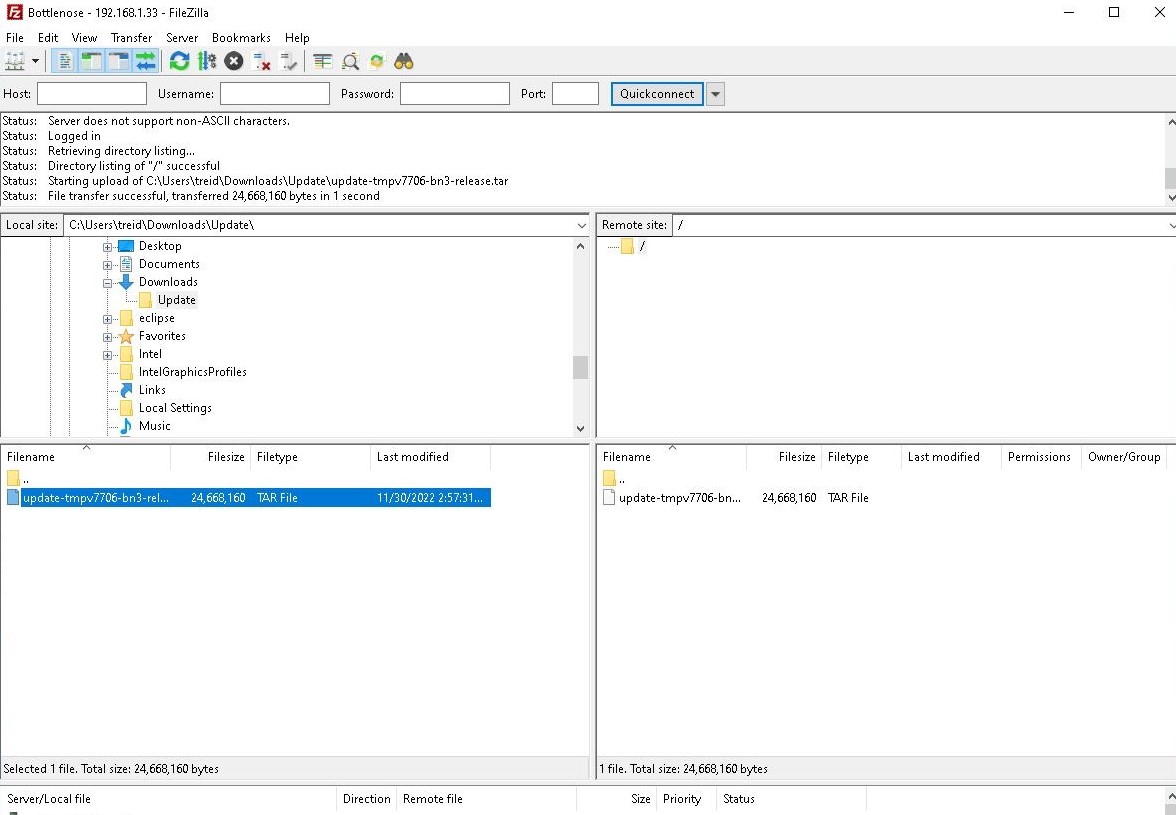Viewport: 1176px width, 815px height.
Task: Open the Quickconnect history dropdown
Action: 716,94
